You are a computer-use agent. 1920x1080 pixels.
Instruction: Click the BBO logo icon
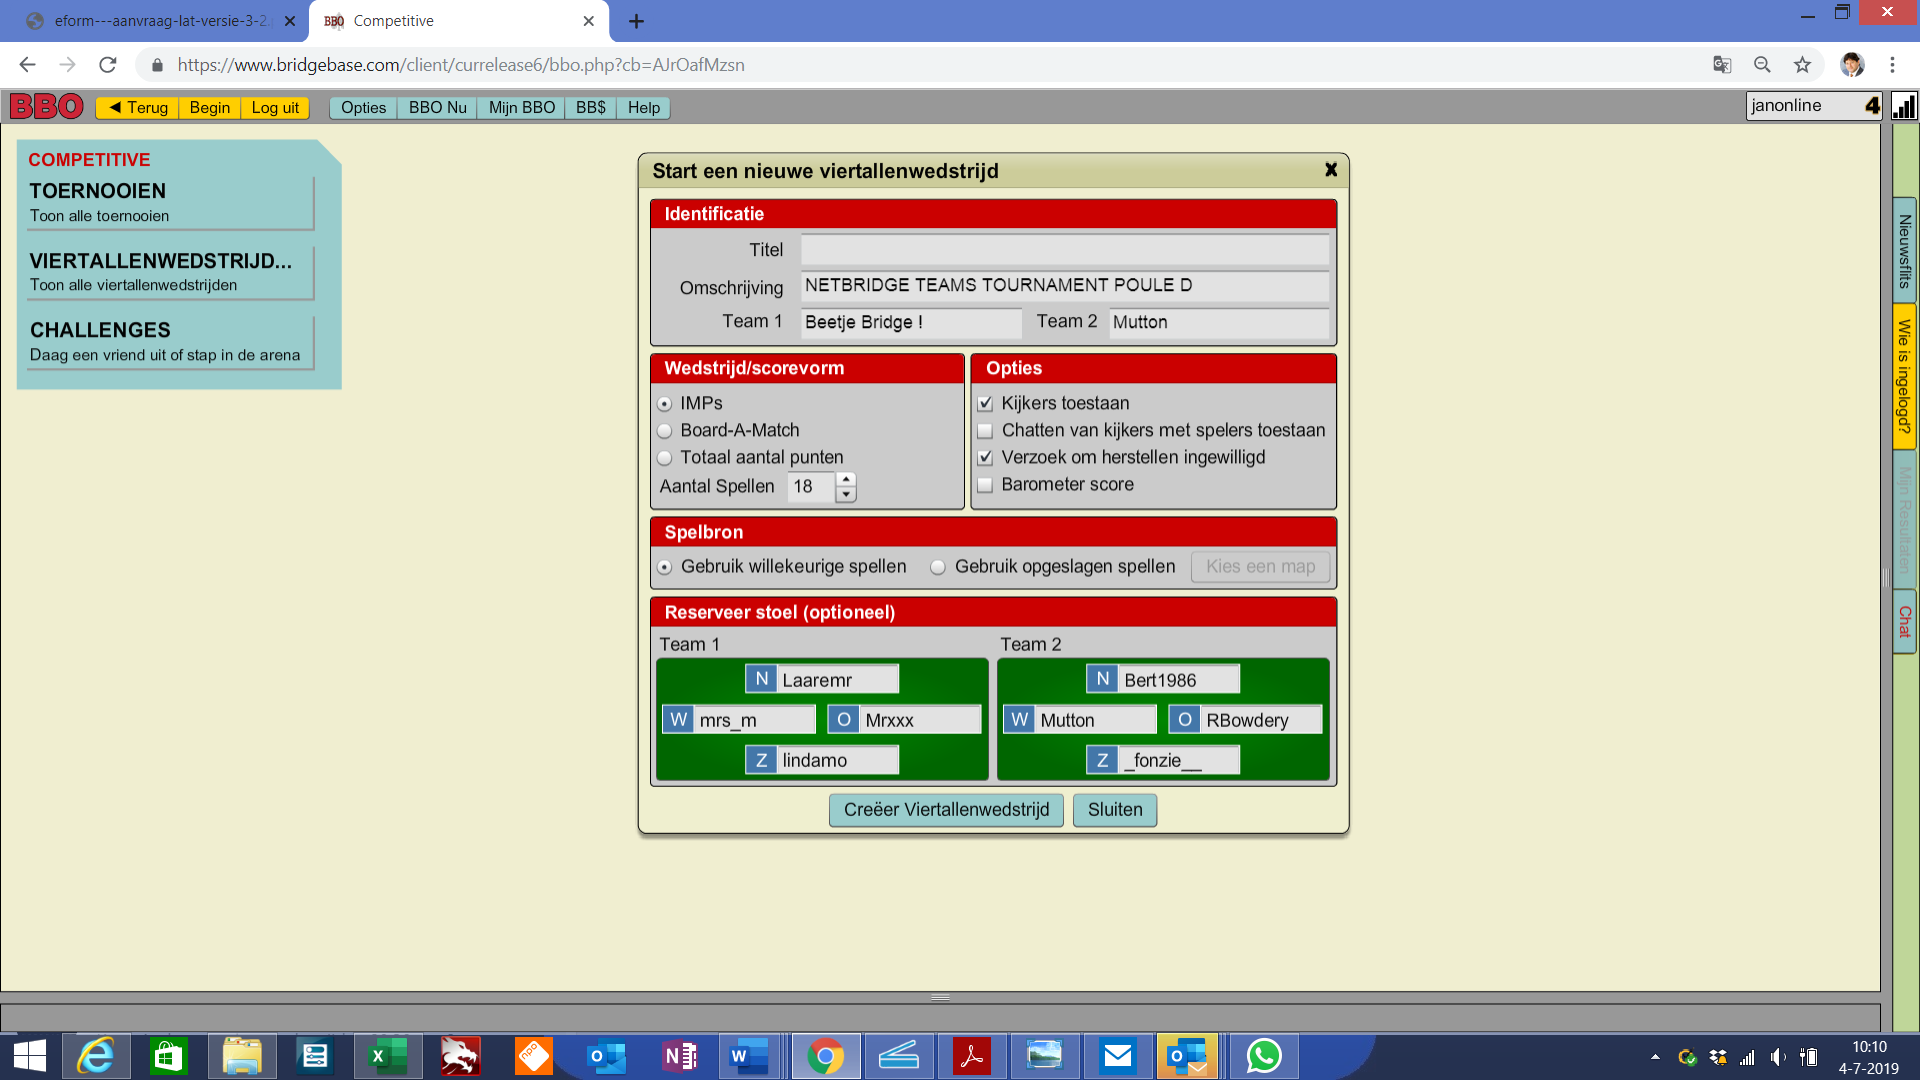[x=46, y=106]
